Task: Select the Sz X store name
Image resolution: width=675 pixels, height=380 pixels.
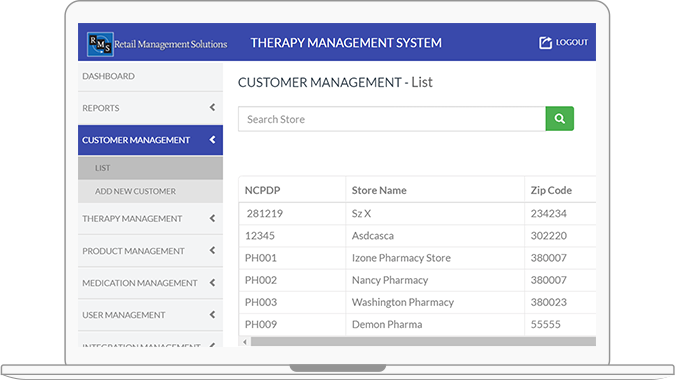Action: pyautogui.click(x=361, y=213)
